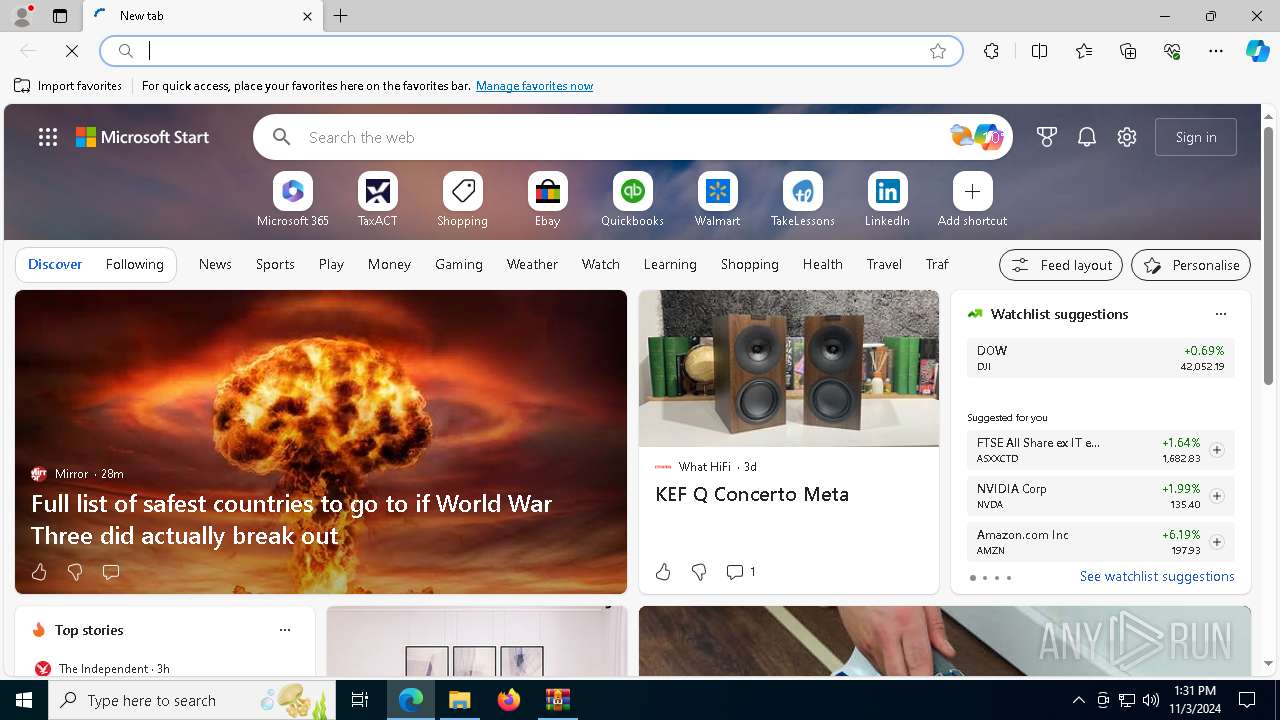Open Edge Settings and more menu
1280x720 pixels.
(x=1216, y=51)
